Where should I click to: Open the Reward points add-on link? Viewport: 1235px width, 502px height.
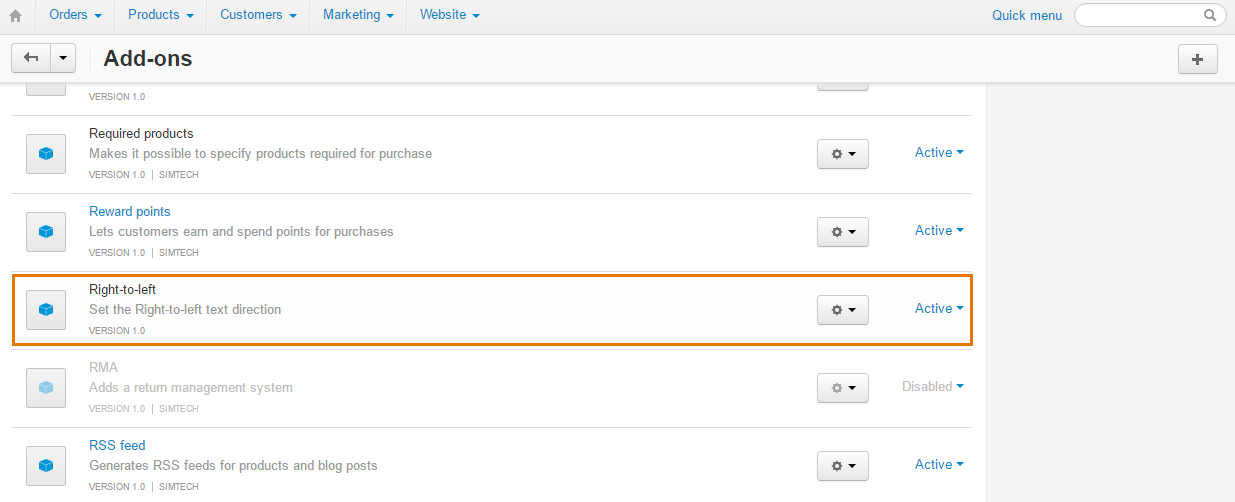pos(130,212)
